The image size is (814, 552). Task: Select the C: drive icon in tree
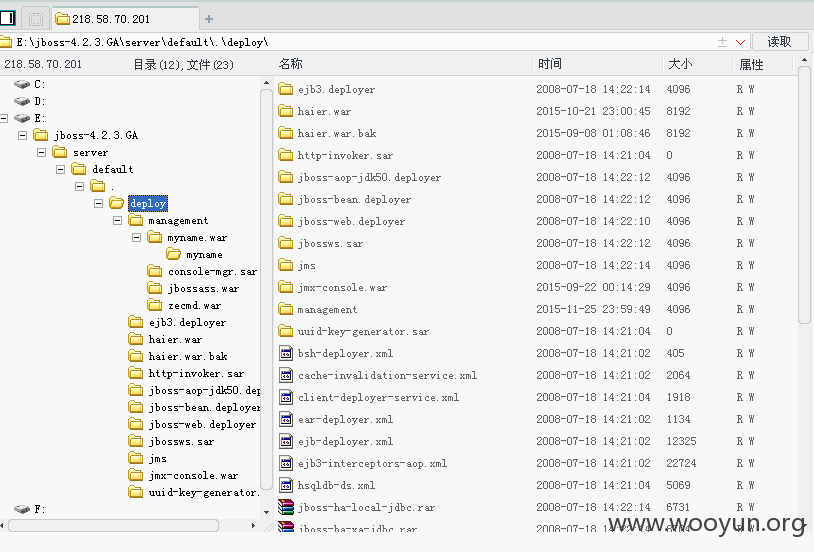[22, 84]
